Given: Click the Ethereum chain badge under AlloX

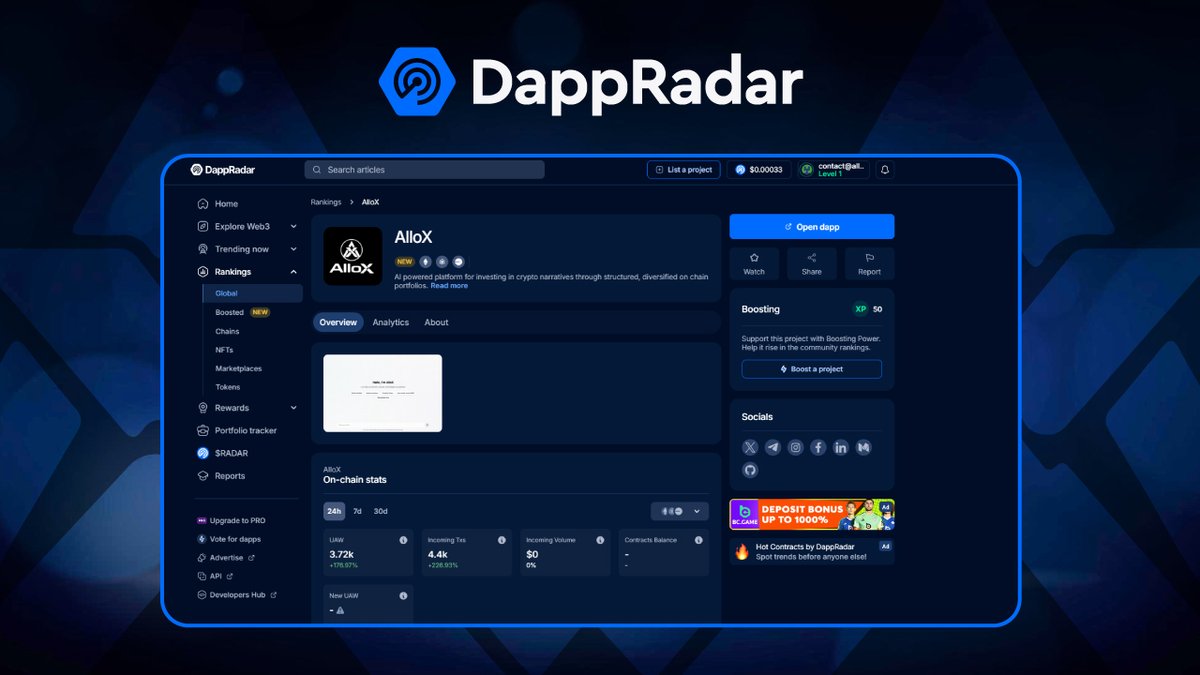Looking at the screenshot, I should coord(425,262).
